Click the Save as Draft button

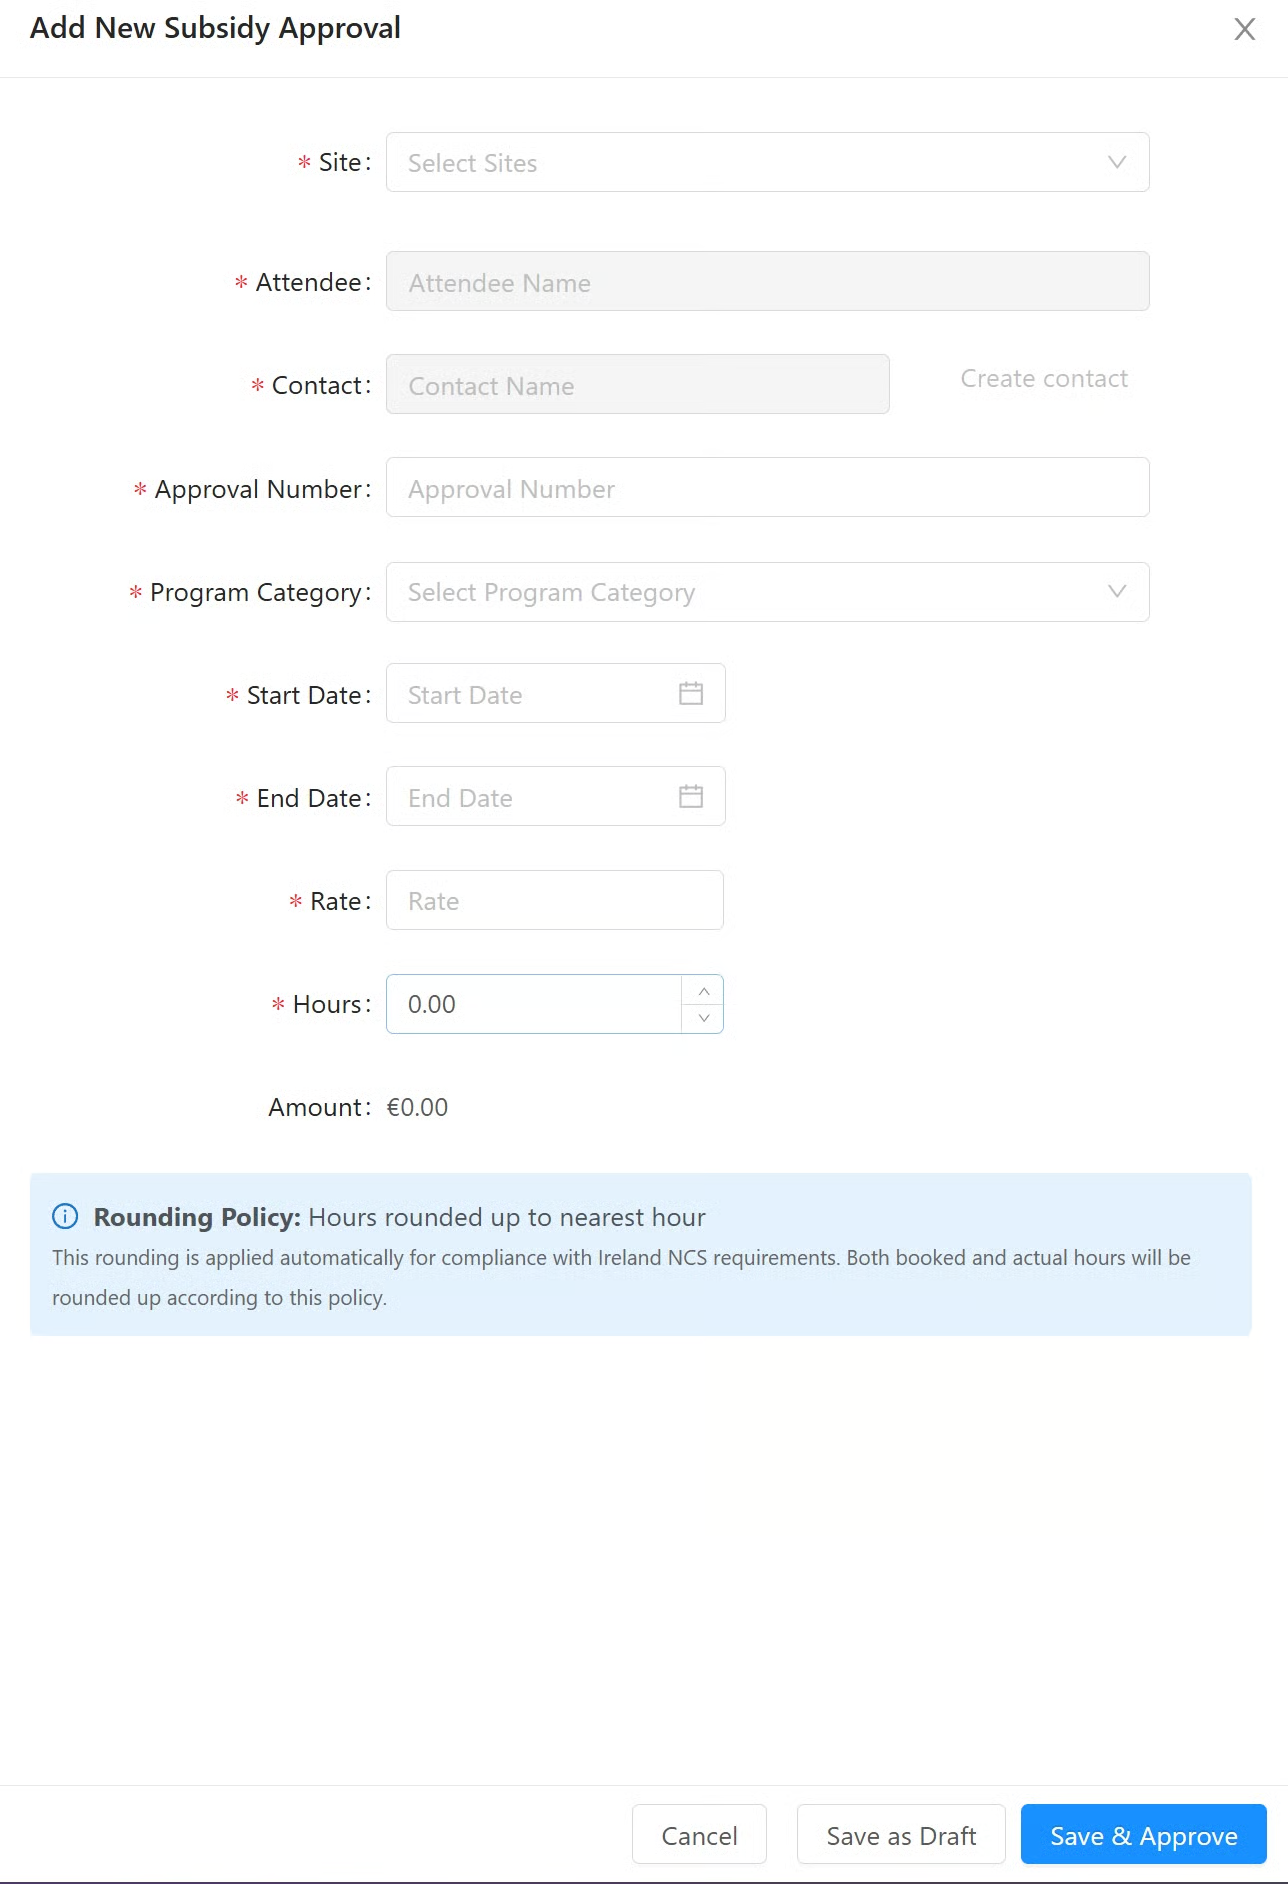coord(900,1835)
